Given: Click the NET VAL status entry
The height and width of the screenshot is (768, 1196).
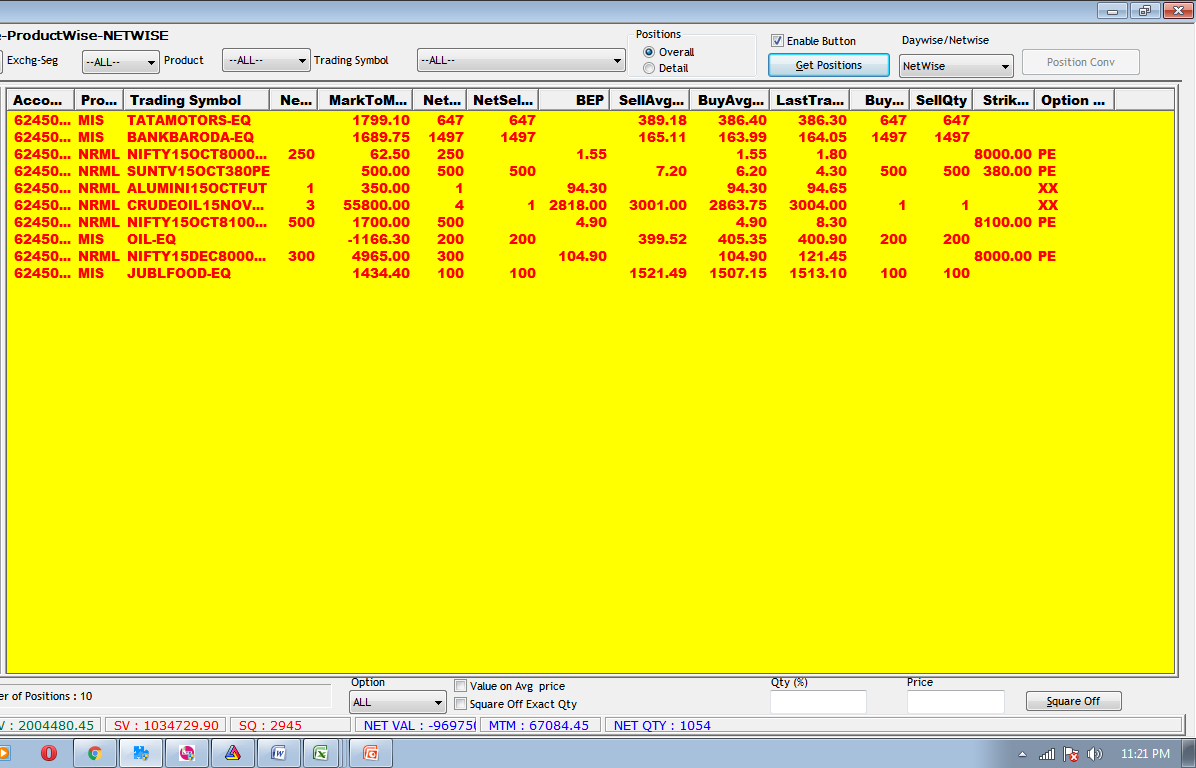Looking at the screenshot, I should point(416,725).
